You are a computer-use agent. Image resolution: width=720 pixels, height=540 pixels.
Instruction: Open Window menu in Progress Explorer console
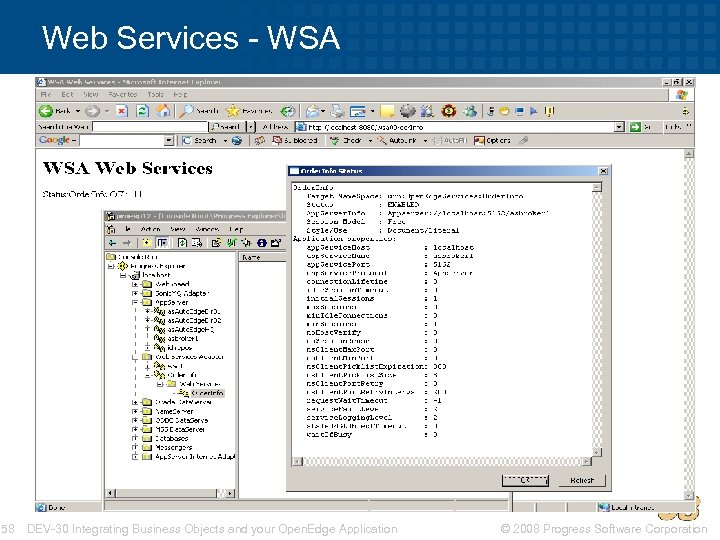coord(207,229)
